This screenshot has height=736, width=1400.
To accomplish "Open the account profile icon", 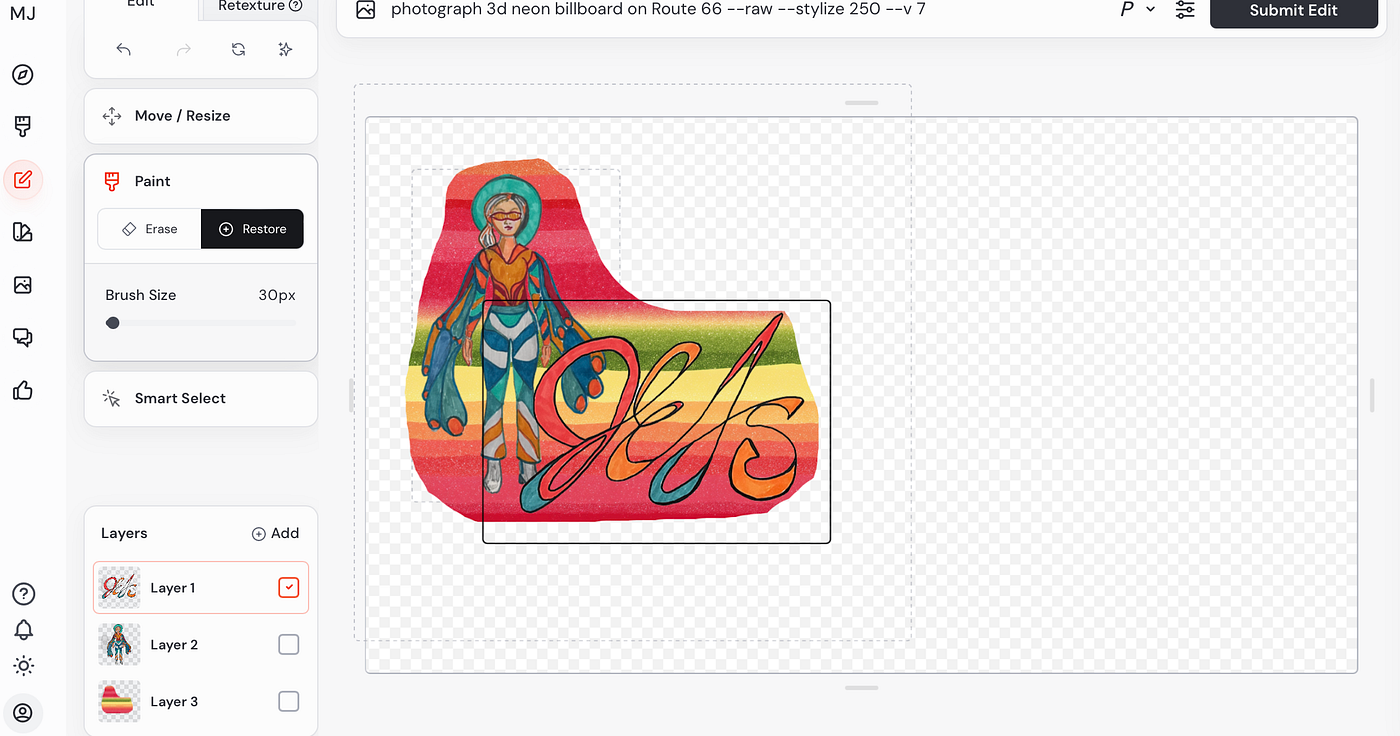I will coord(23,713).
